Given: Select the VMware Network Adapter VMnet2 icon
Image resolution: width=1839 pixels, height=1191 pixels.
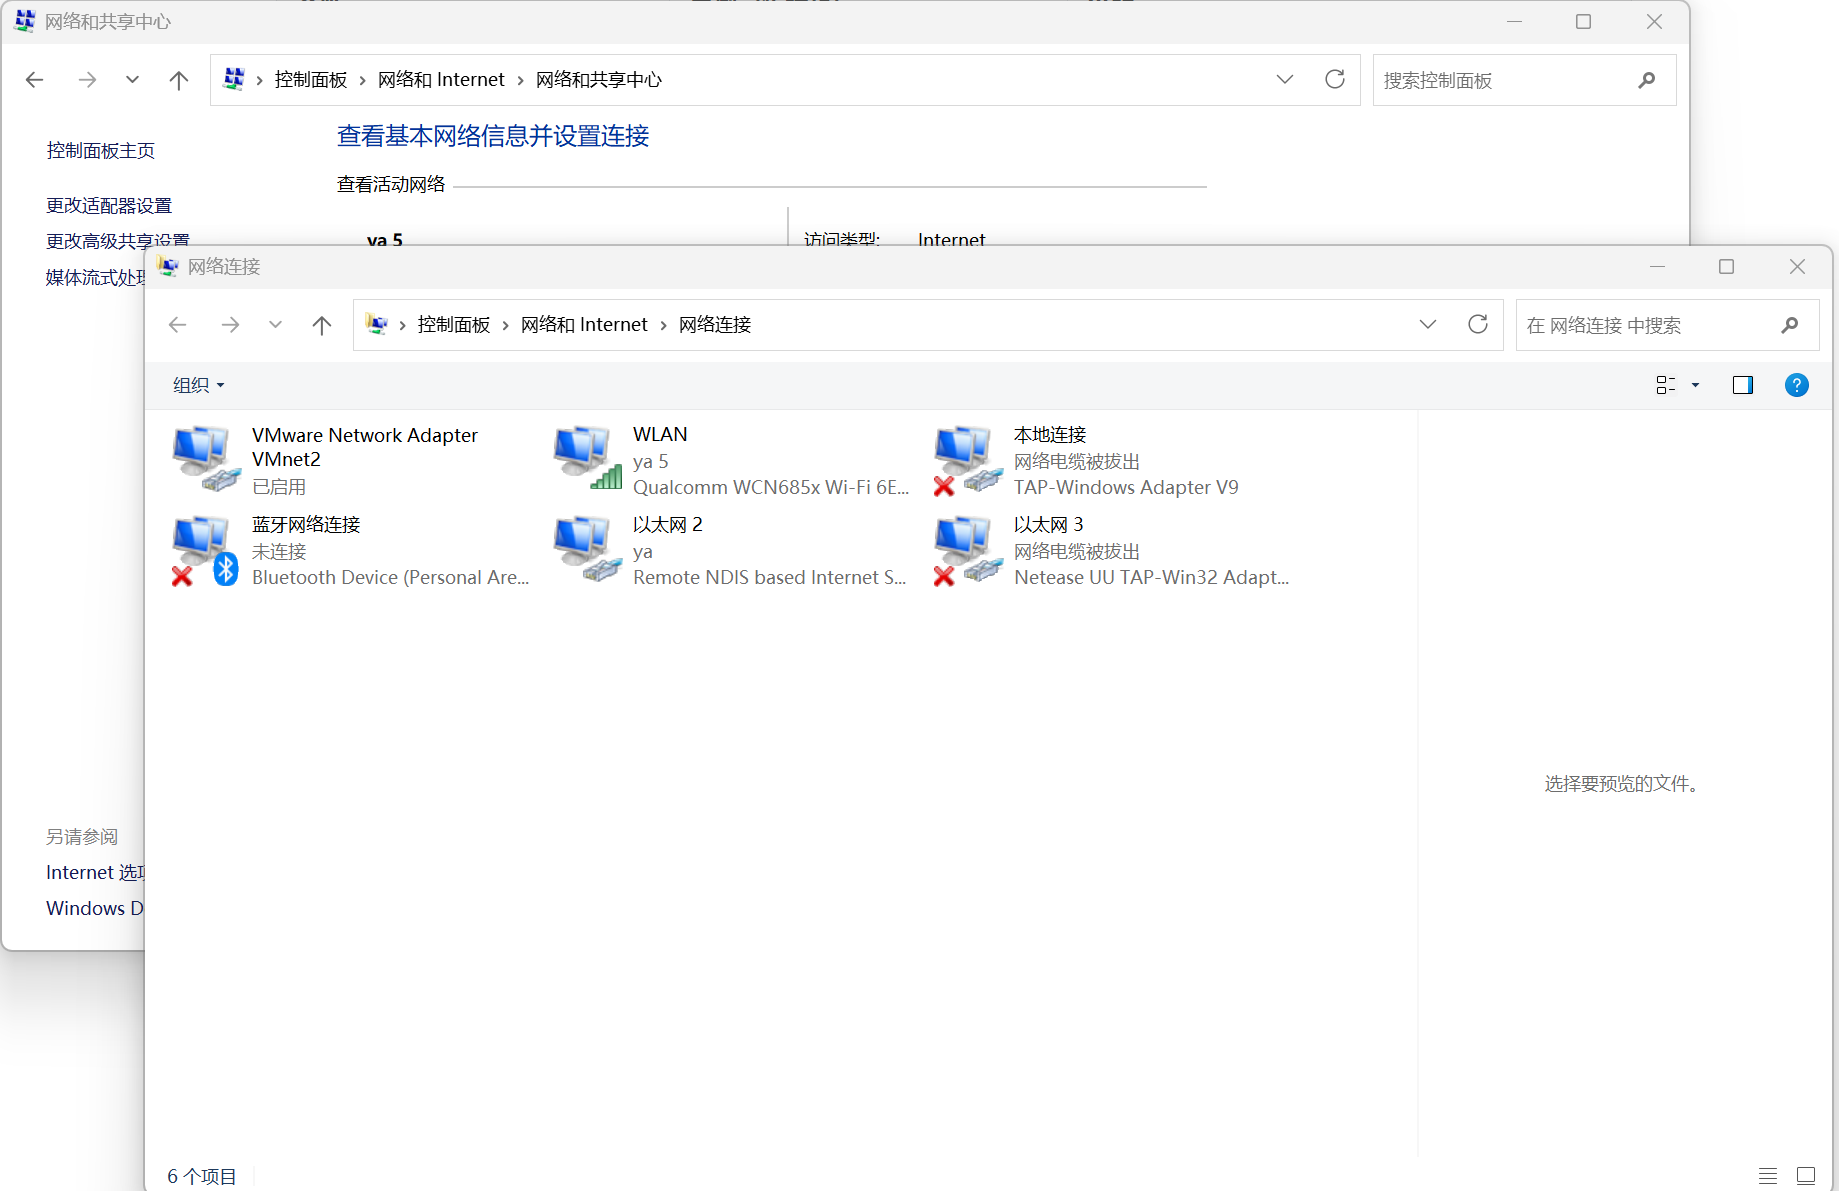Looking at the screenshot, I should tap(206, 458).
